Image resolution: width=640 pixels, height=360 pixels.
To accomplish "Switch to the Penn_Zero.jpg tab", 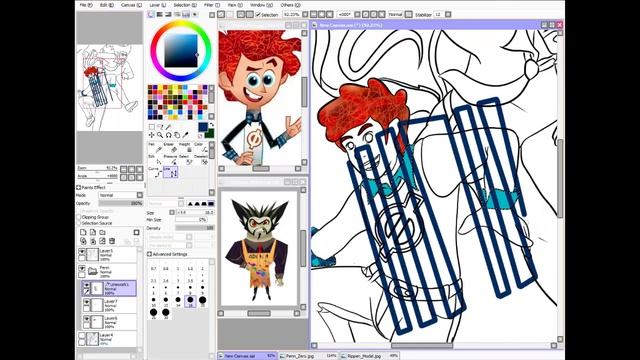I will point(308,356).
